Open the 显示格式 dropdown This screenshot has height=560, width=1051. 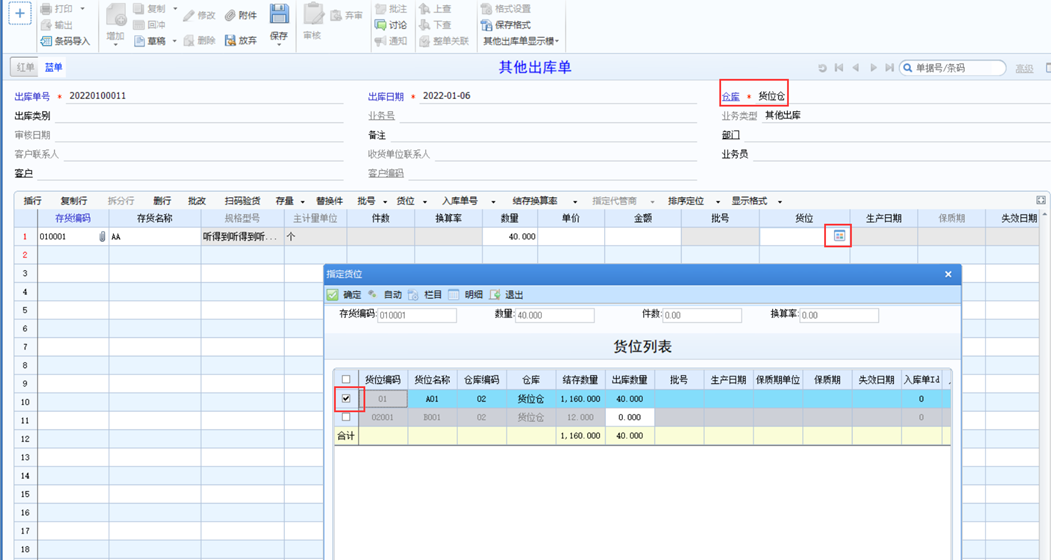780,201
